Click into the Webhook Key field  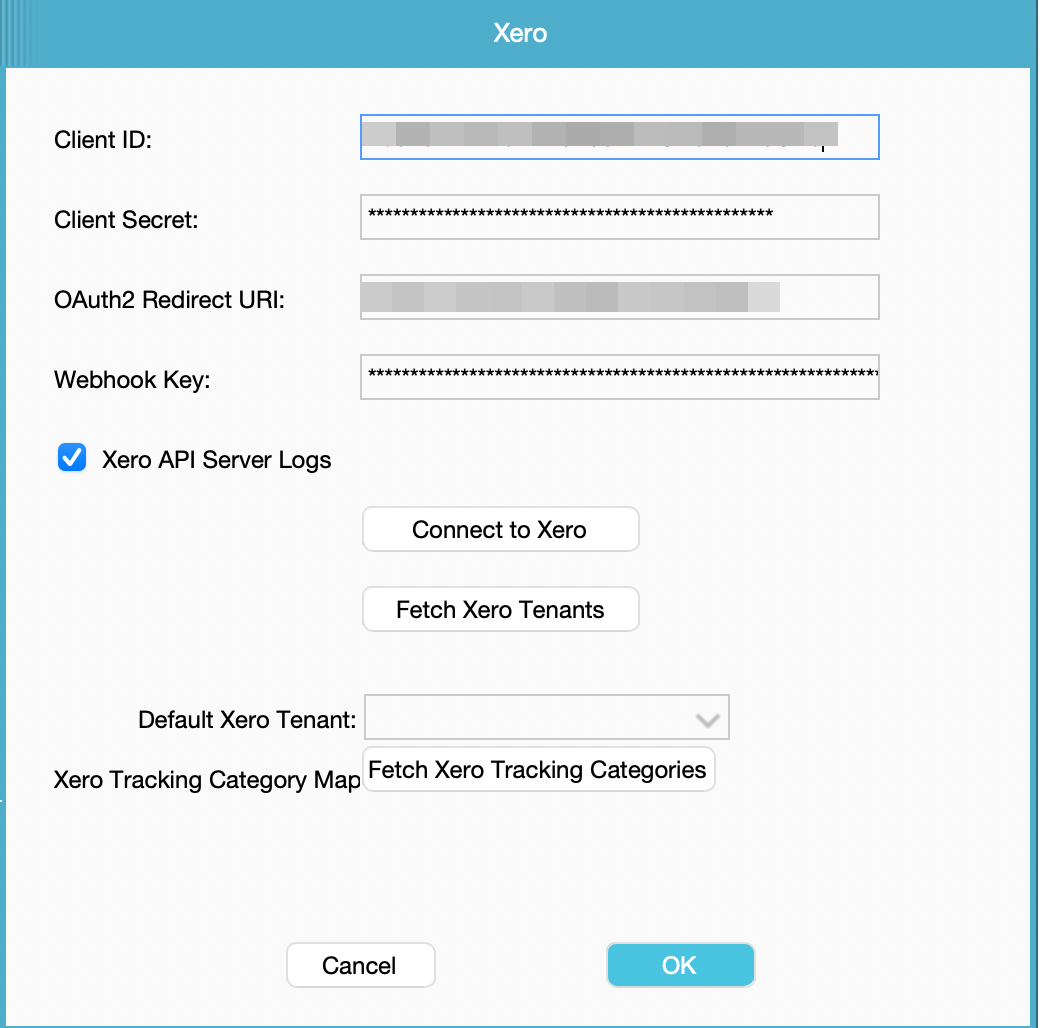(619, 377)
